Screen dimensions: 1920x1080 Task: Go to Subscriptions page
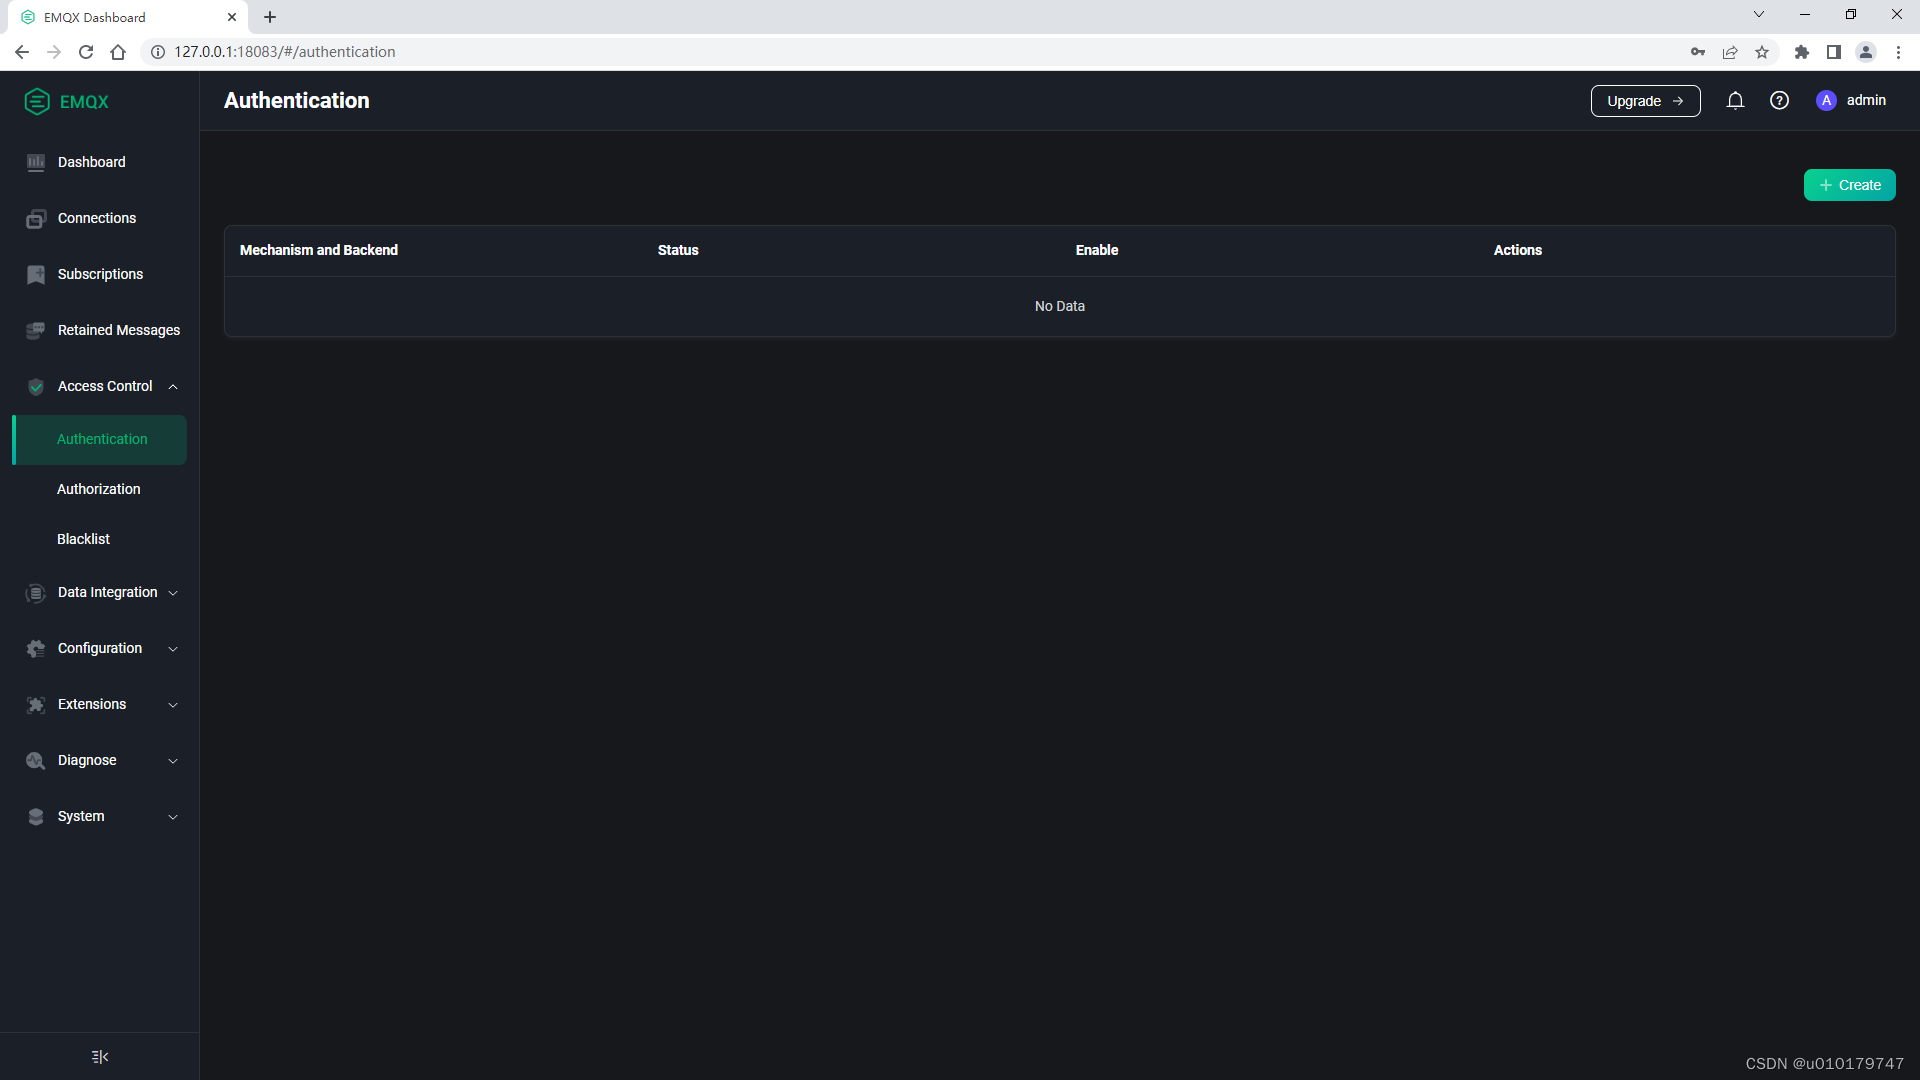coord(100,274)
